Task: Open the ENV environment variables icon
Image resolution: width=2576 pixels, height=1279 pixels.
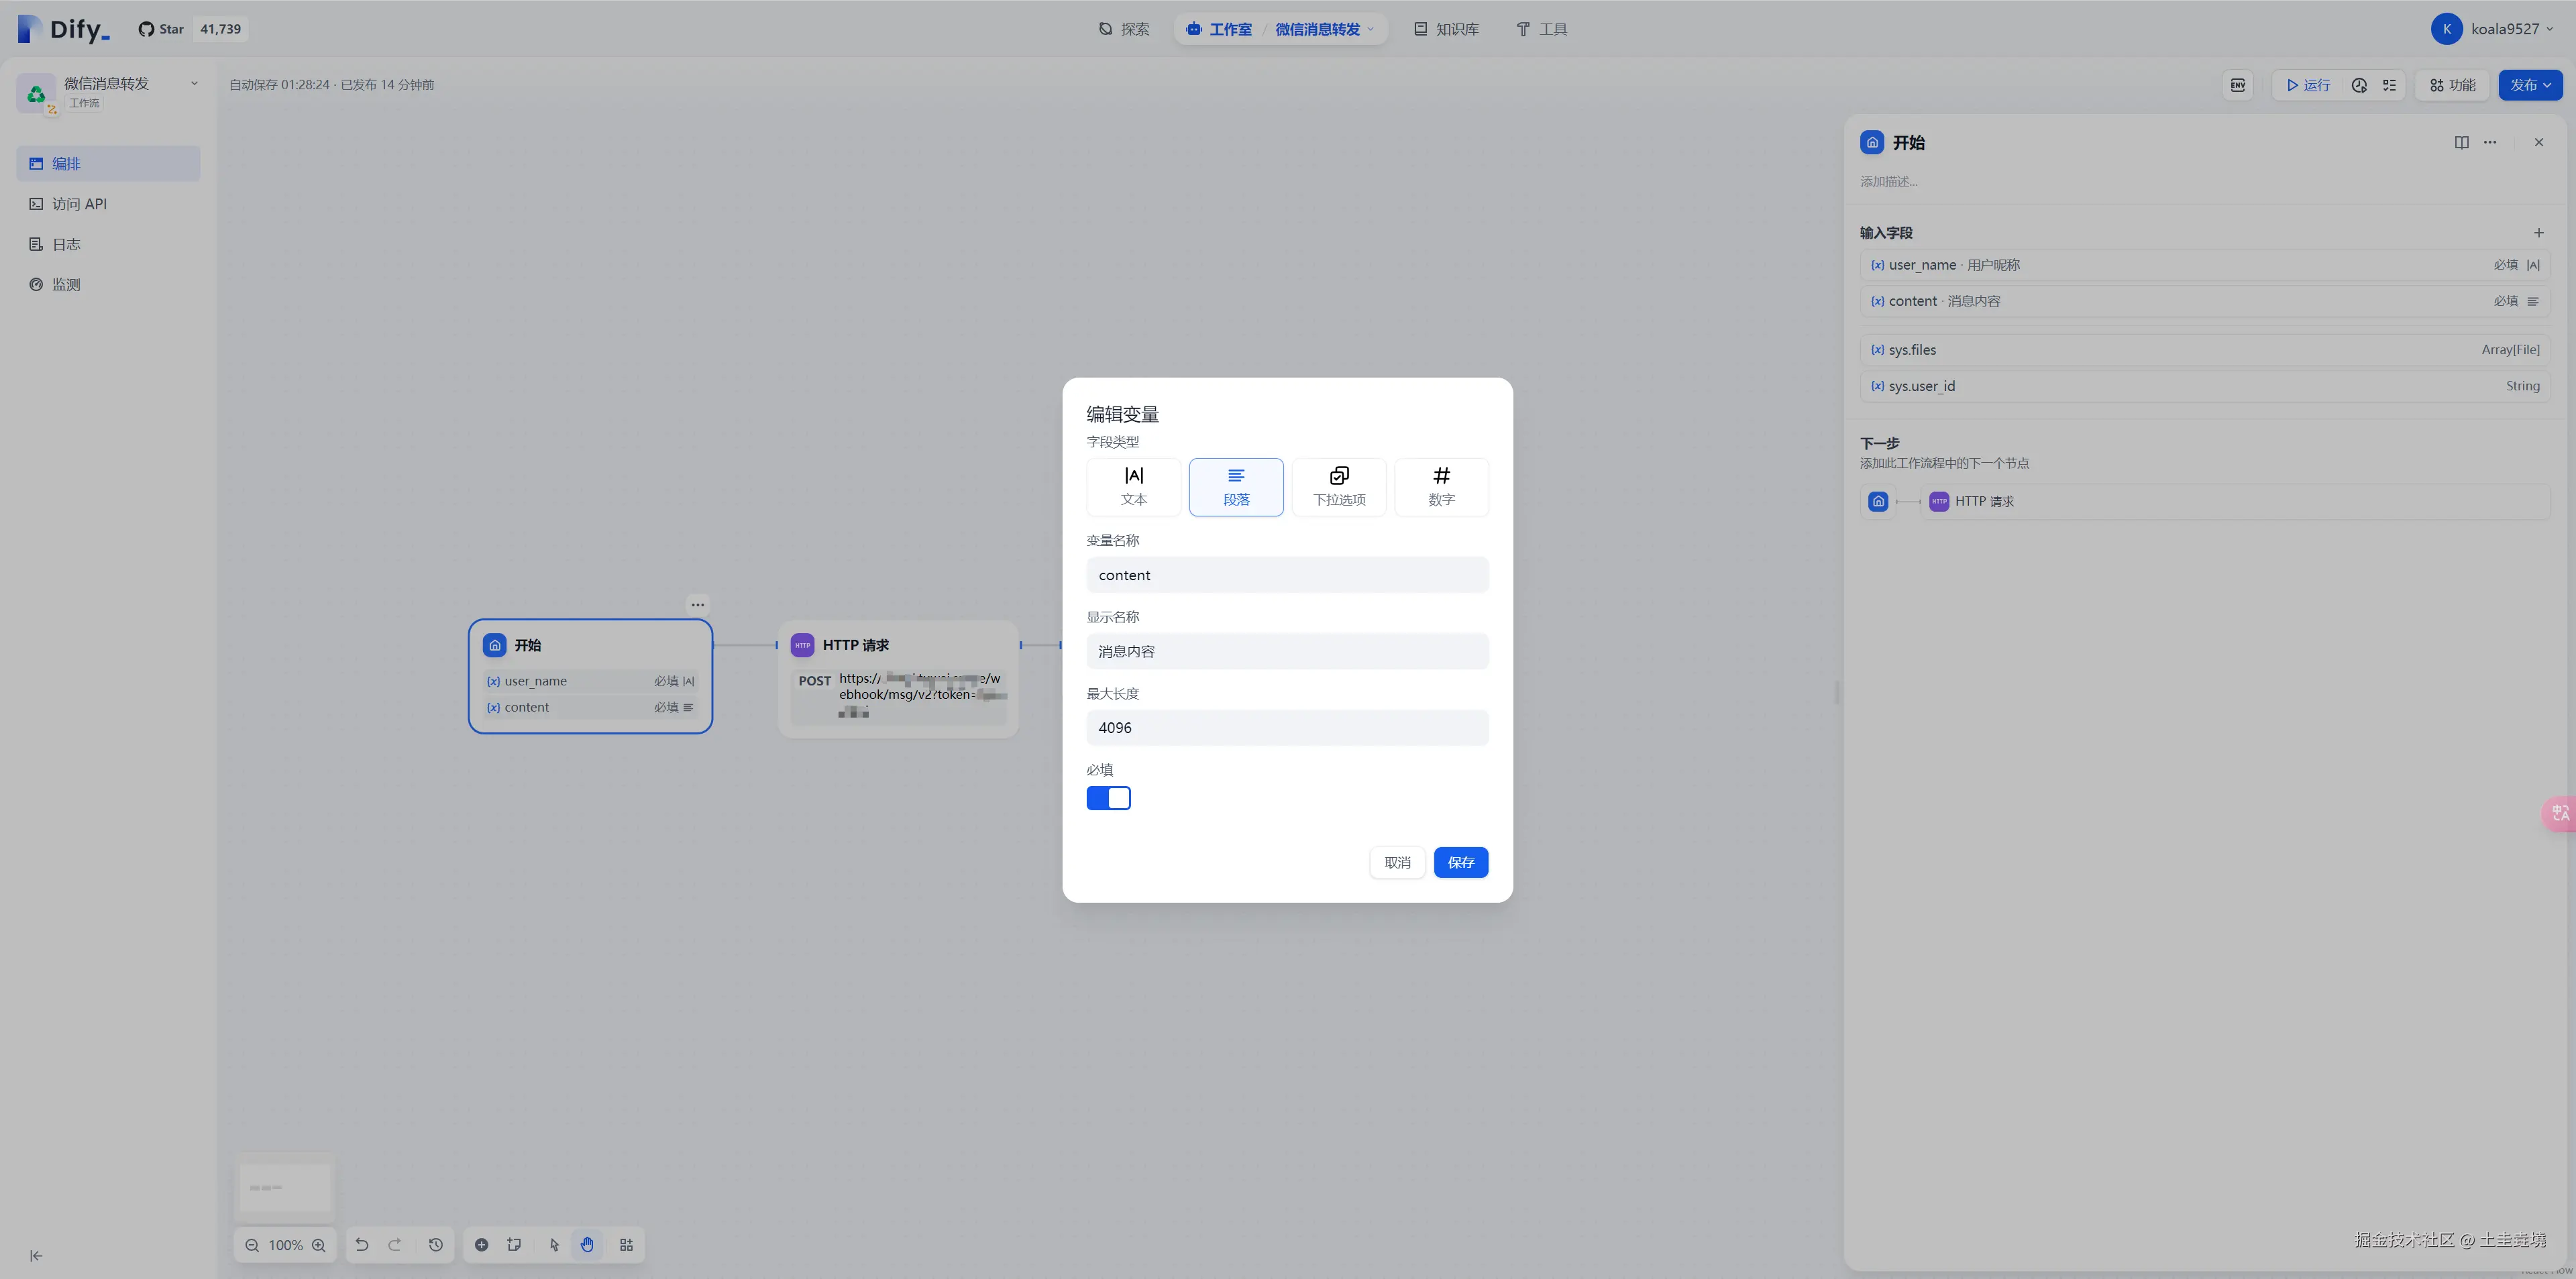Action: pos(2238,85)
